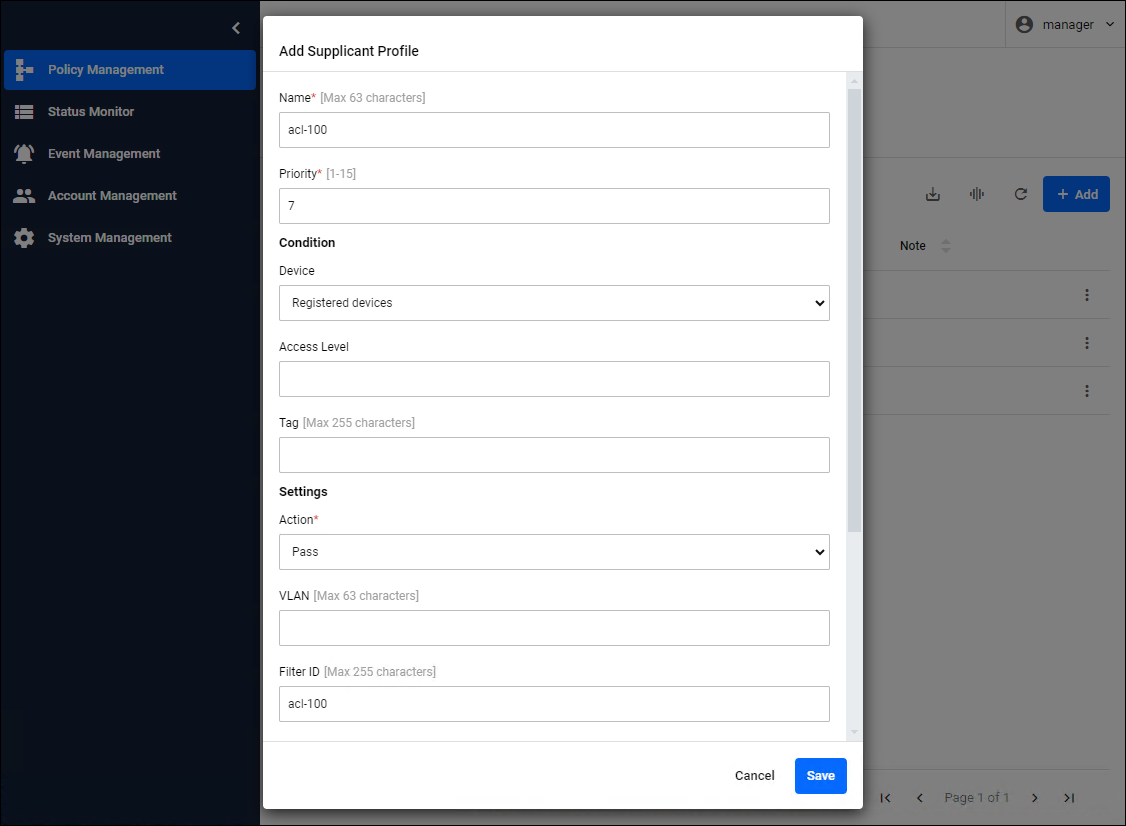Collapse the sidebar with the chevron arrow

pyautogui.click(x=236, y=28)
